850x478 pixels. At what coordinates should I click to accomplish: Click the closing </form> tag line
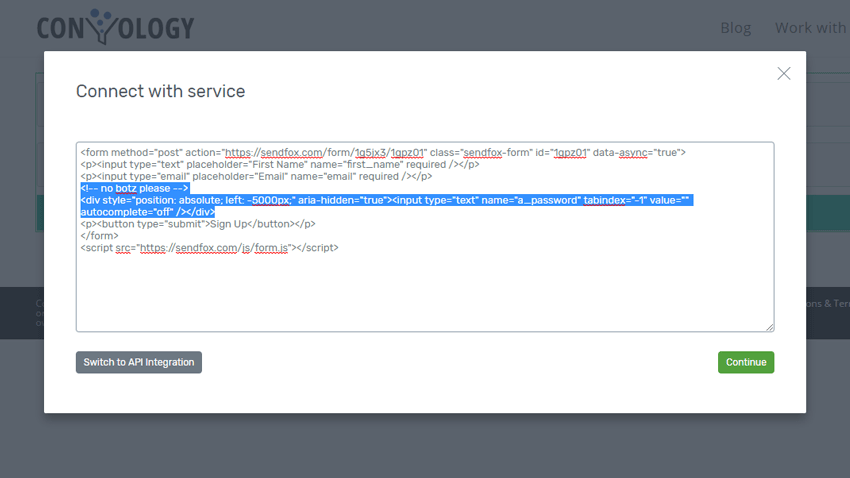[x=99, y=236]
